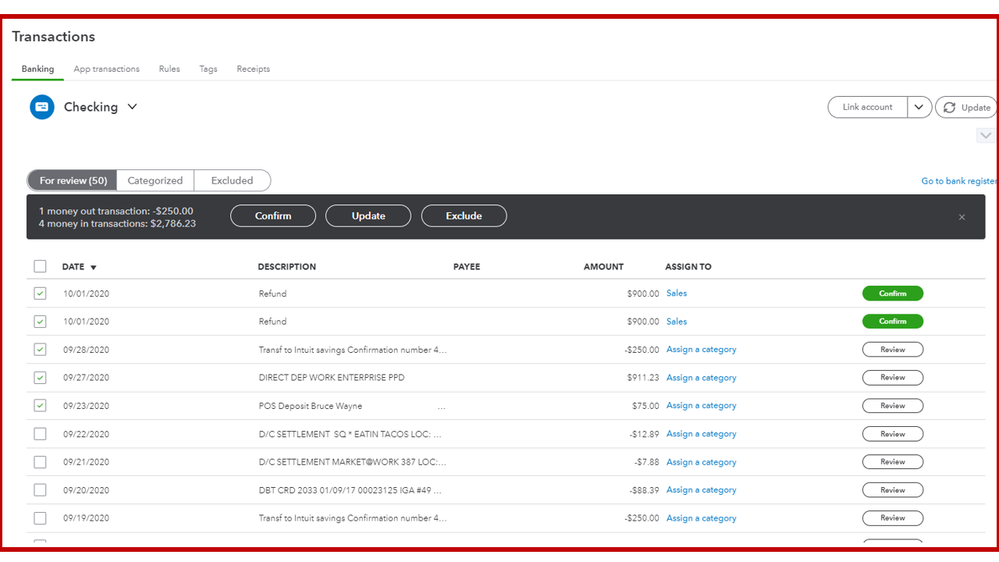Review the EATIN TACOS transaction
This screenshot has width=999, height=562.
[893, 434]
